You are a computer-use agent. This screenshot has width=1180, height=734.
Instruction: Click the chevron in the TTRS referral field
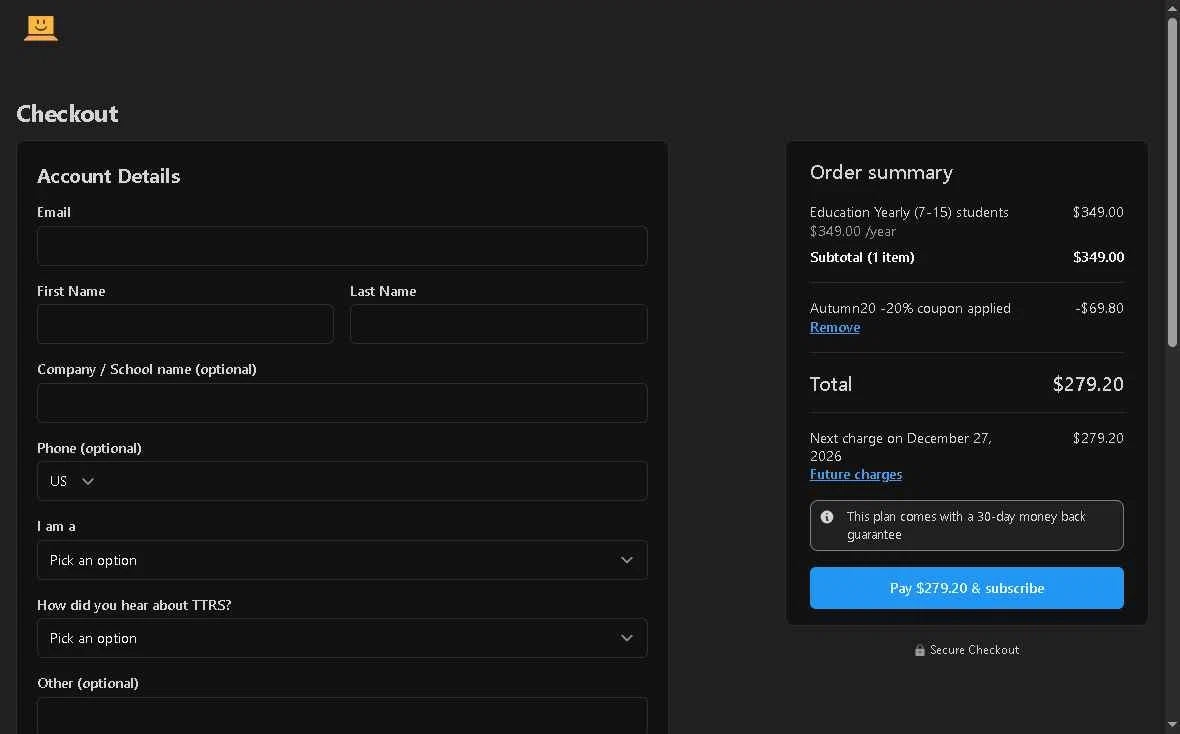coord(626,638)
